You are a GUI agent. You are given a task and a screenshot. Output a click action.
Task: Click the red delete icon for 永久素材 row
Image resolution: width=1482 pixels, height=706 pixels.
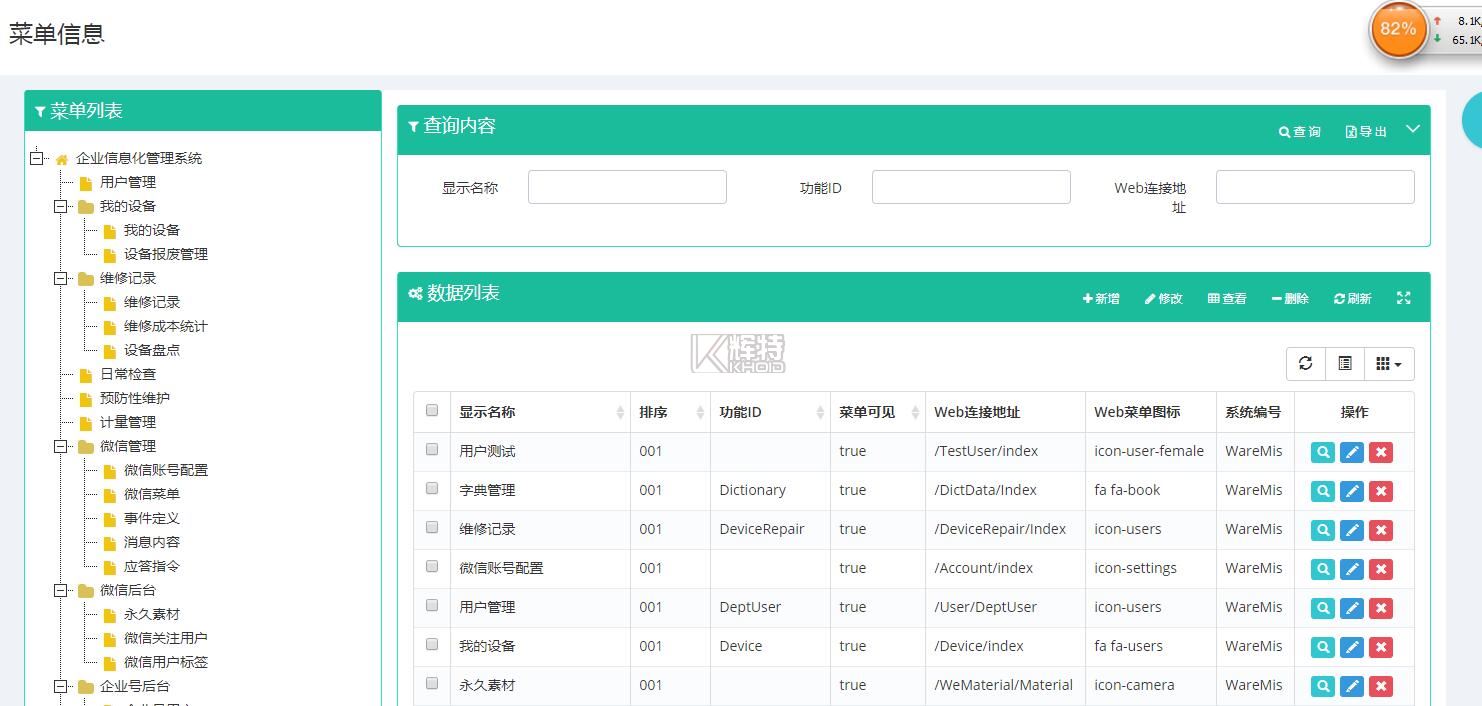[1381, 686]
